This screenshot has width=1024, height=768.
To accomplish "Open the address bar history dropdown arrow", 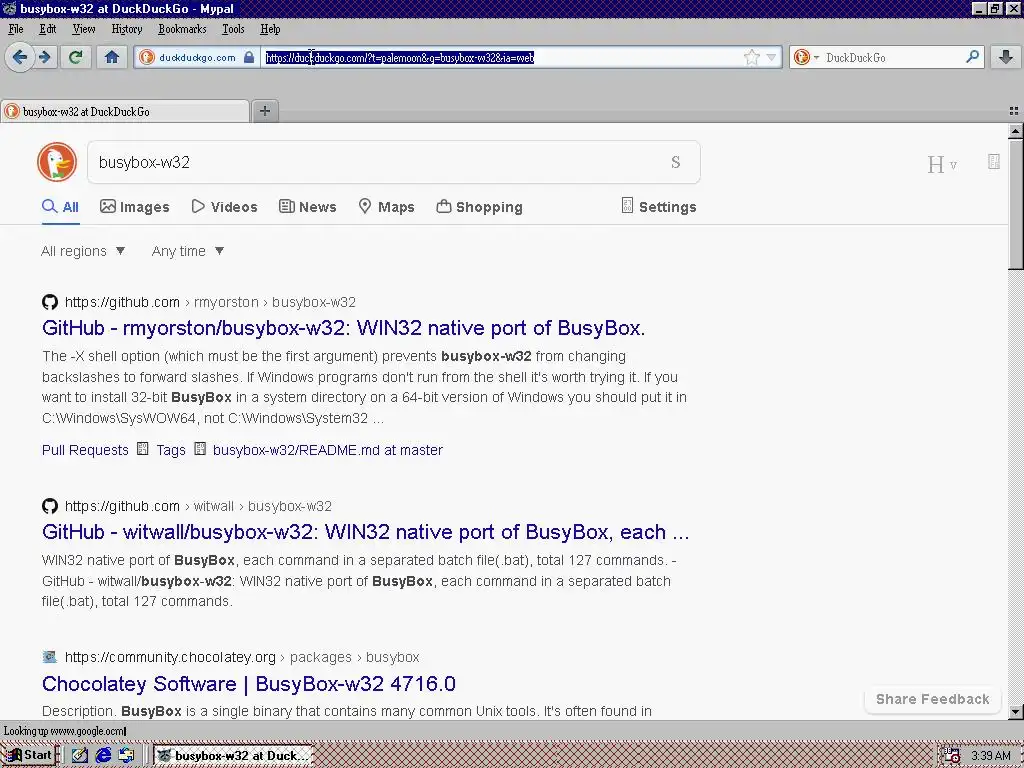I will [771, 57].
